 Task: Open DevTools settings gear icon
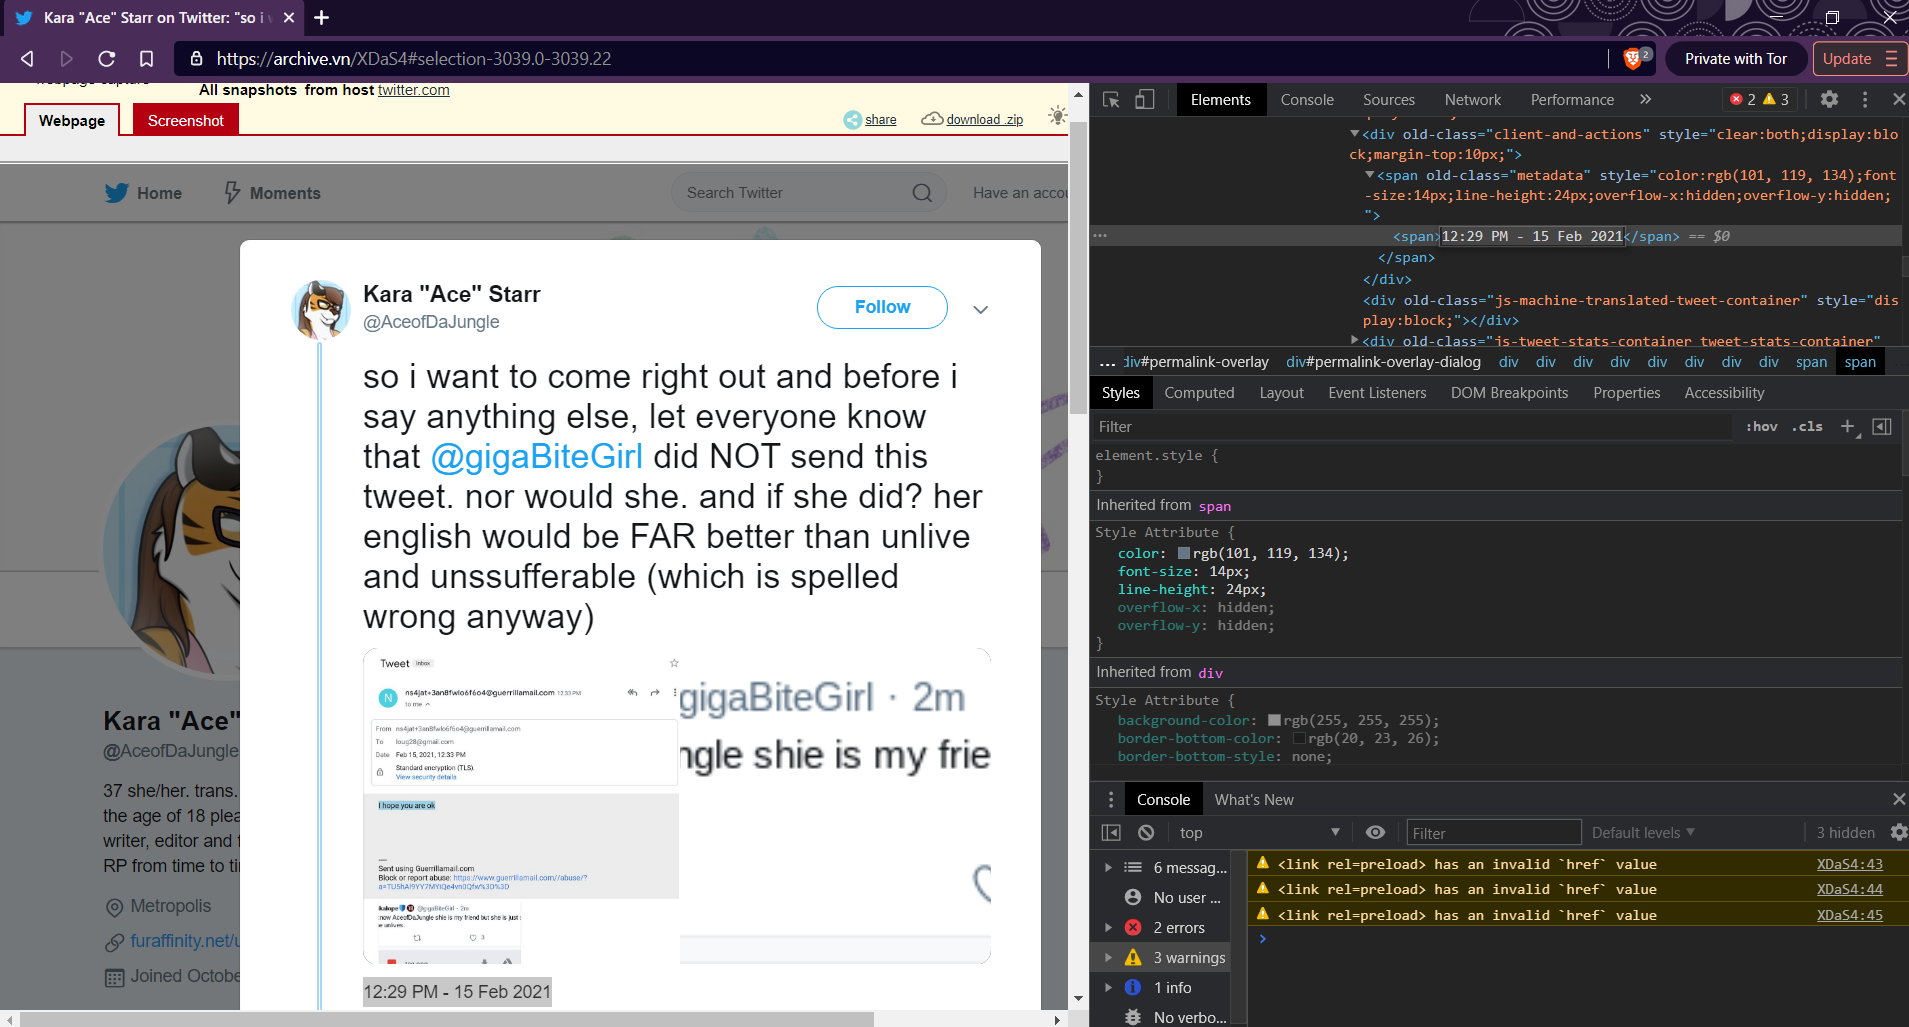tap(1829, 99)
